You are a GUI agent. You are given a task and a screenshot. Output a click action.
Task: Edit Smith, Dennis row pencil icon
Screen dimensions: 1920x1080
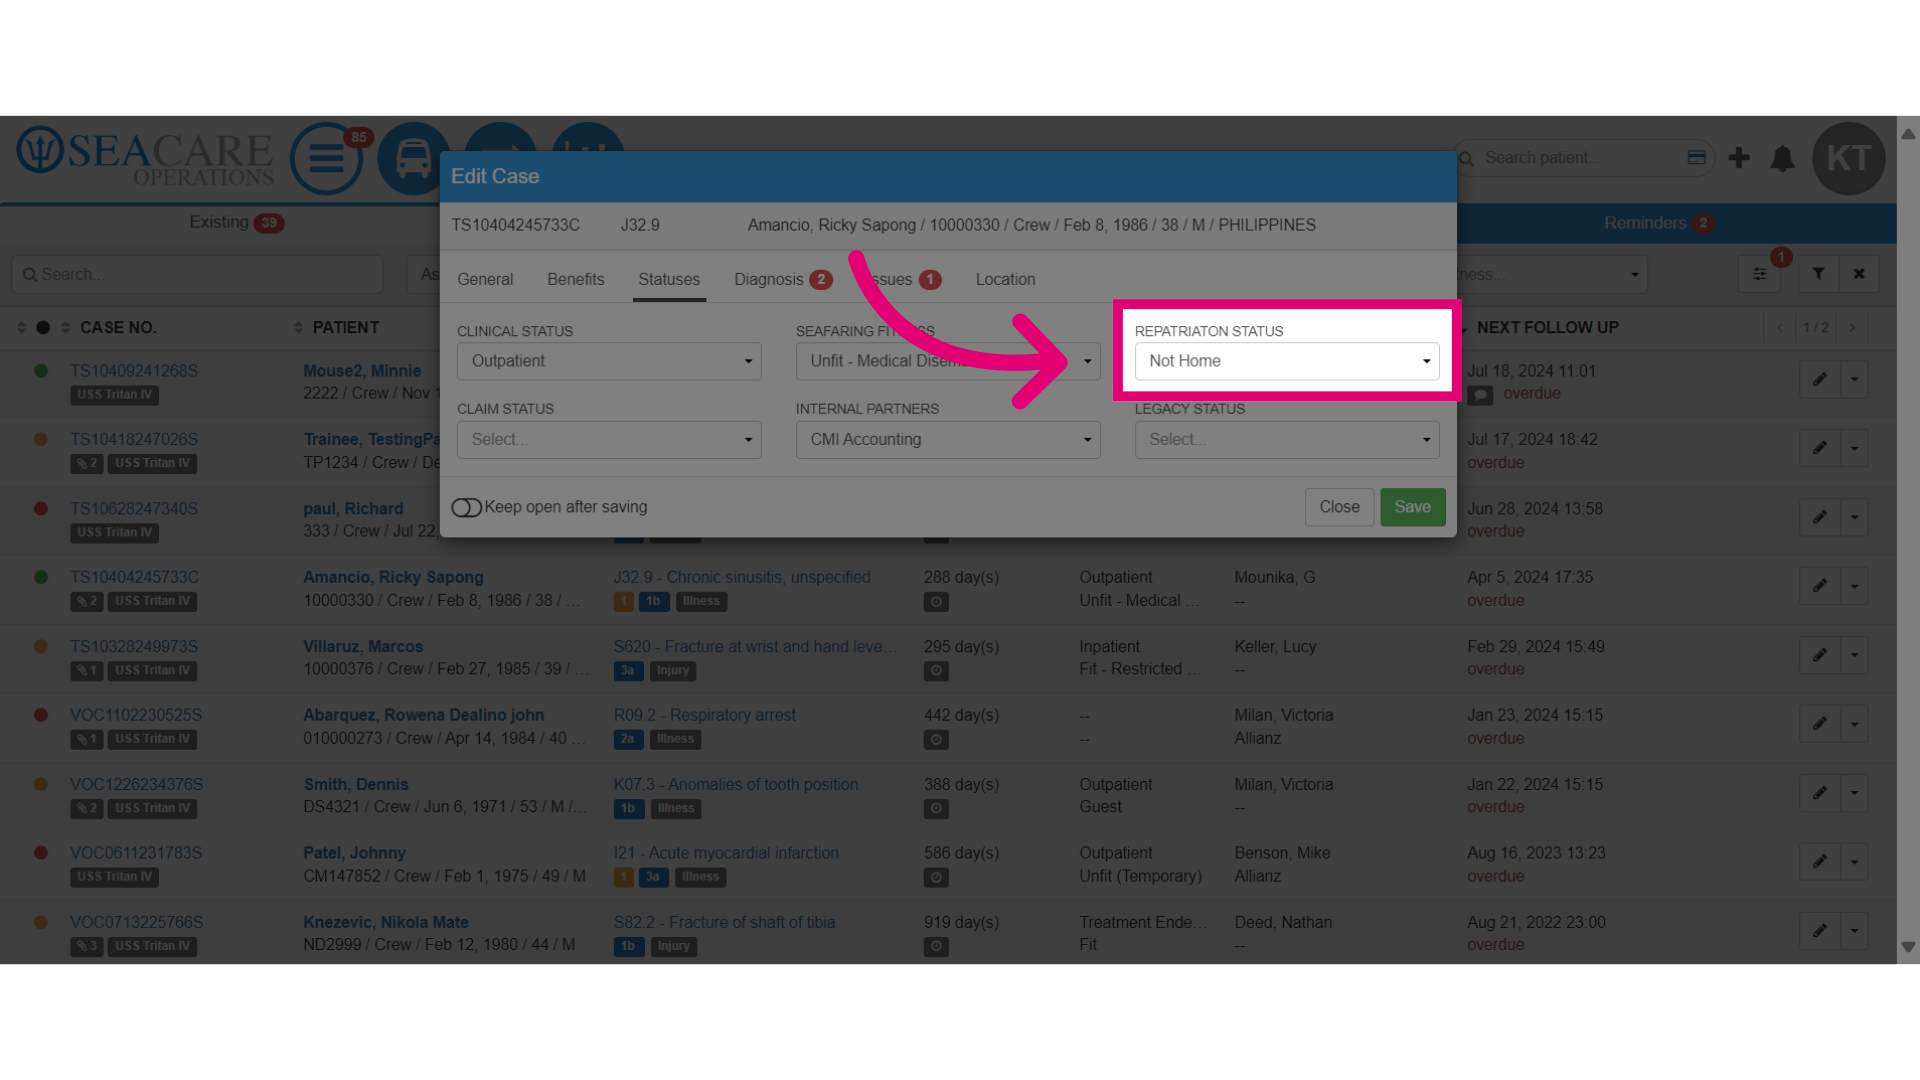[x=1820, y=792]
